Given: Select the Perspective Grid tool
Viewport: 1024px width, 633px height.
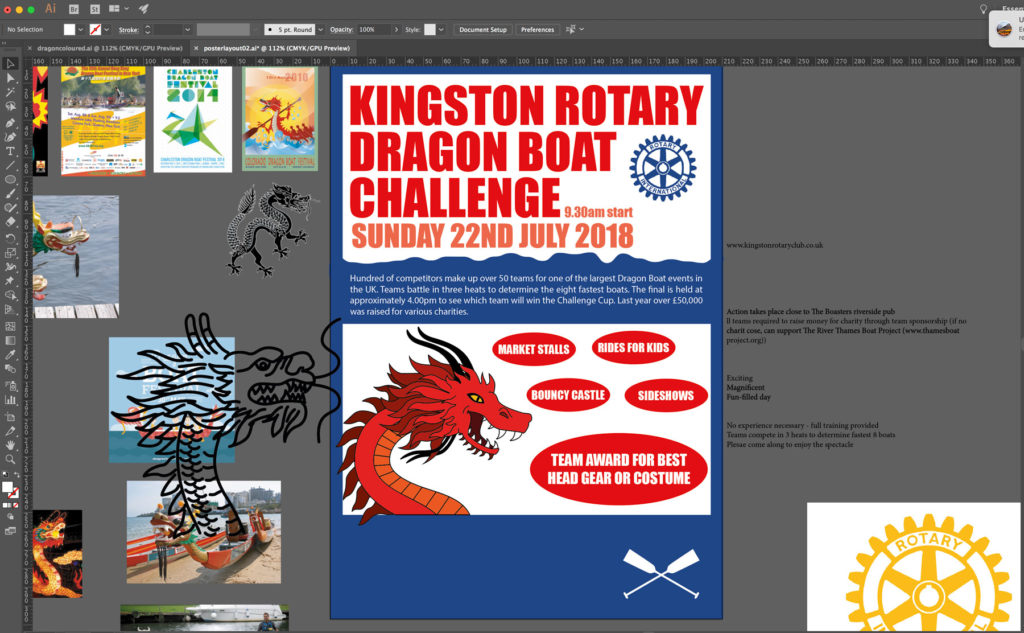Looking at the screenshot, I should 10,310.
